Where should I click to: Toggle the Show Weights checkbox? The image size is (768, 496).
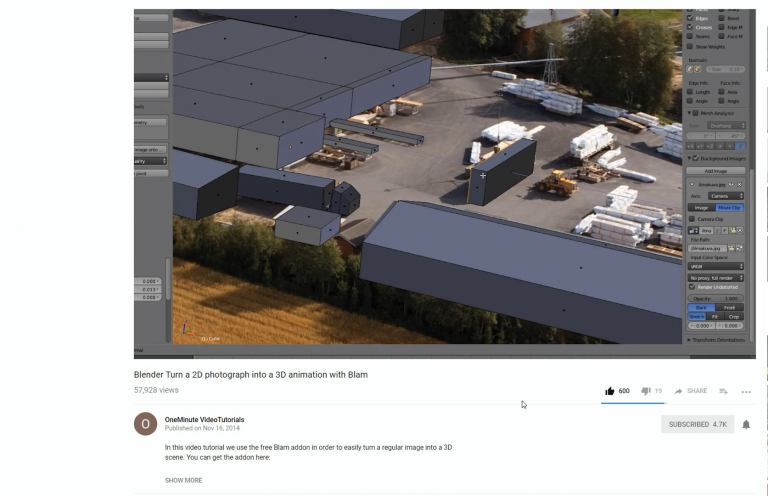690,47
